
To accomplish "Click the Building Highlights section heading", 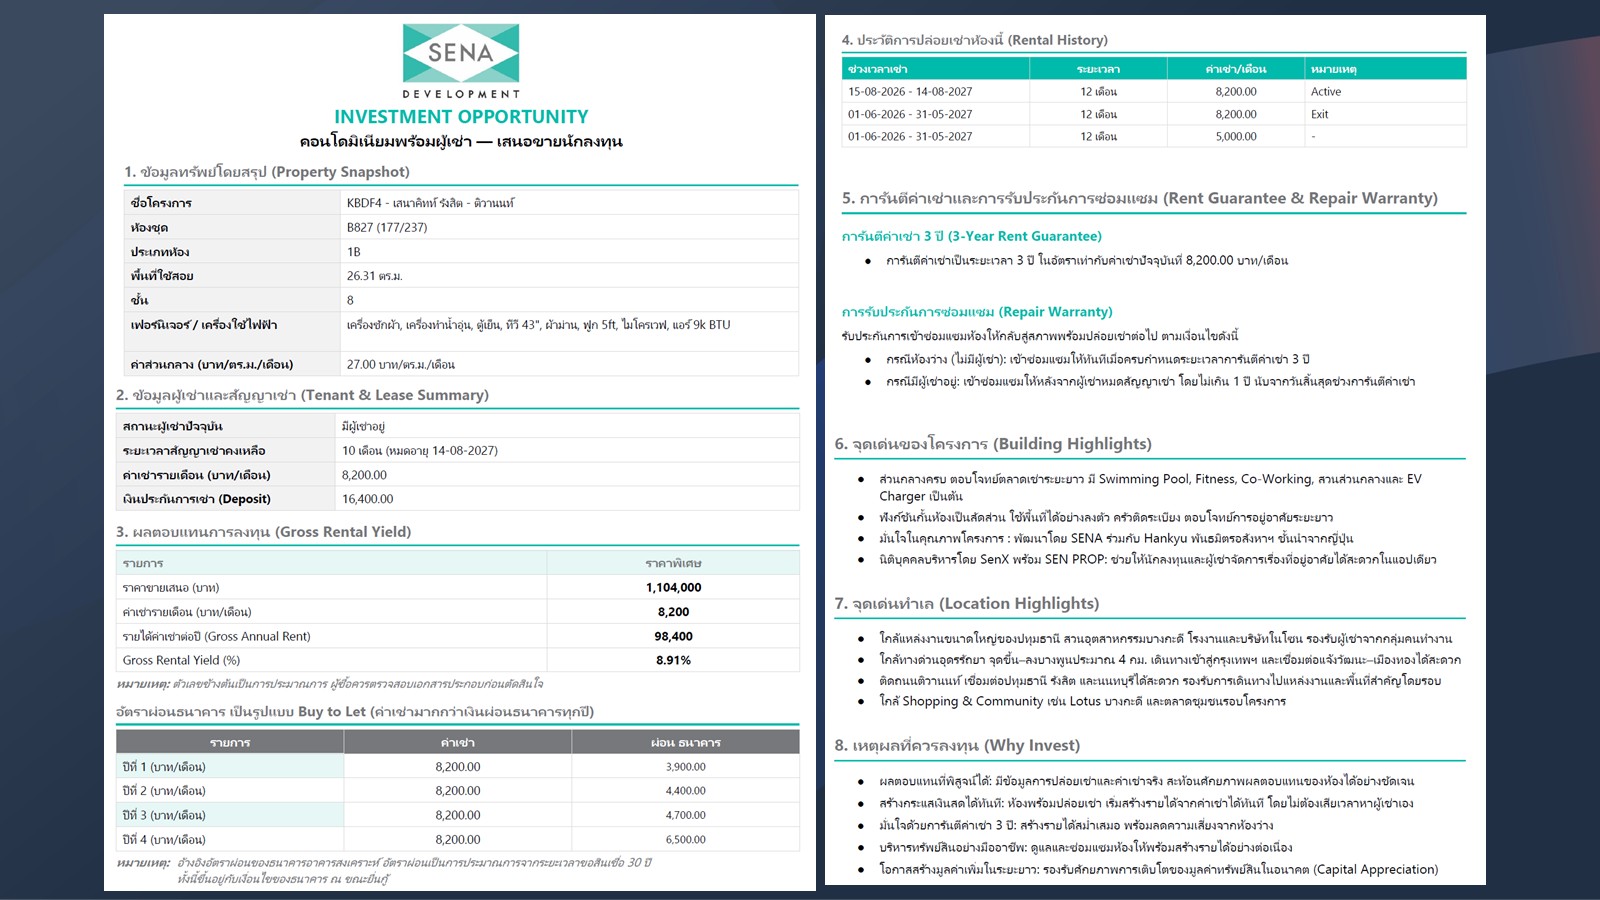I will click(x=993, y=444).
